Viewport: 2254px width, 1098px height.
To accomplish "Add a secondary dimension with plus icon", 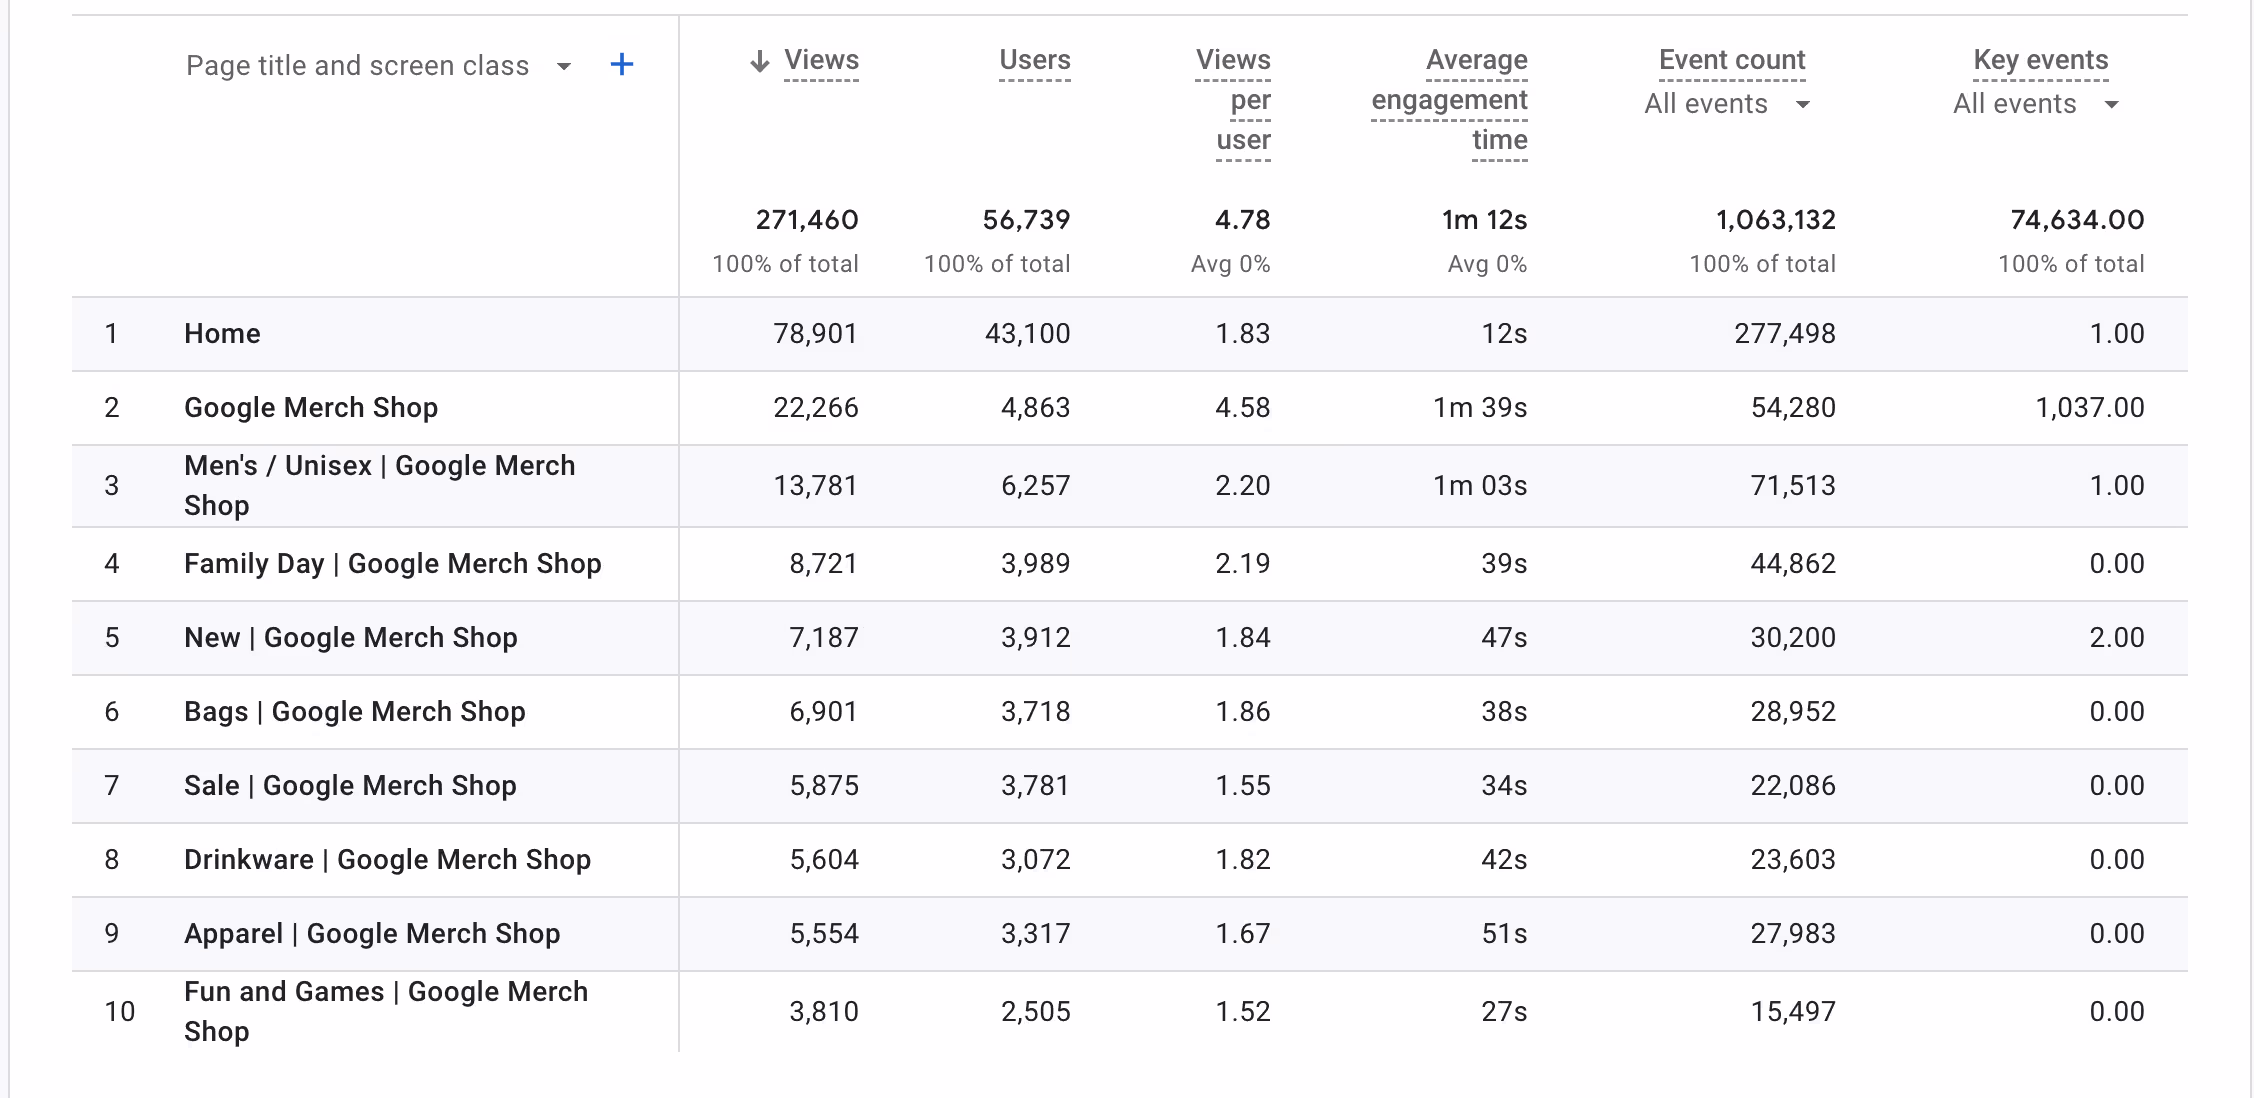I will pyautogui.click(x=622, y=65).
